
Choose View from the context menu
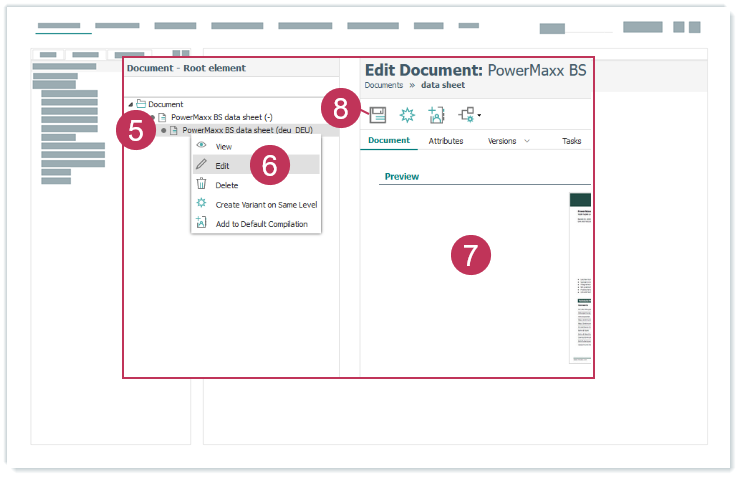[x=224, y=146]
